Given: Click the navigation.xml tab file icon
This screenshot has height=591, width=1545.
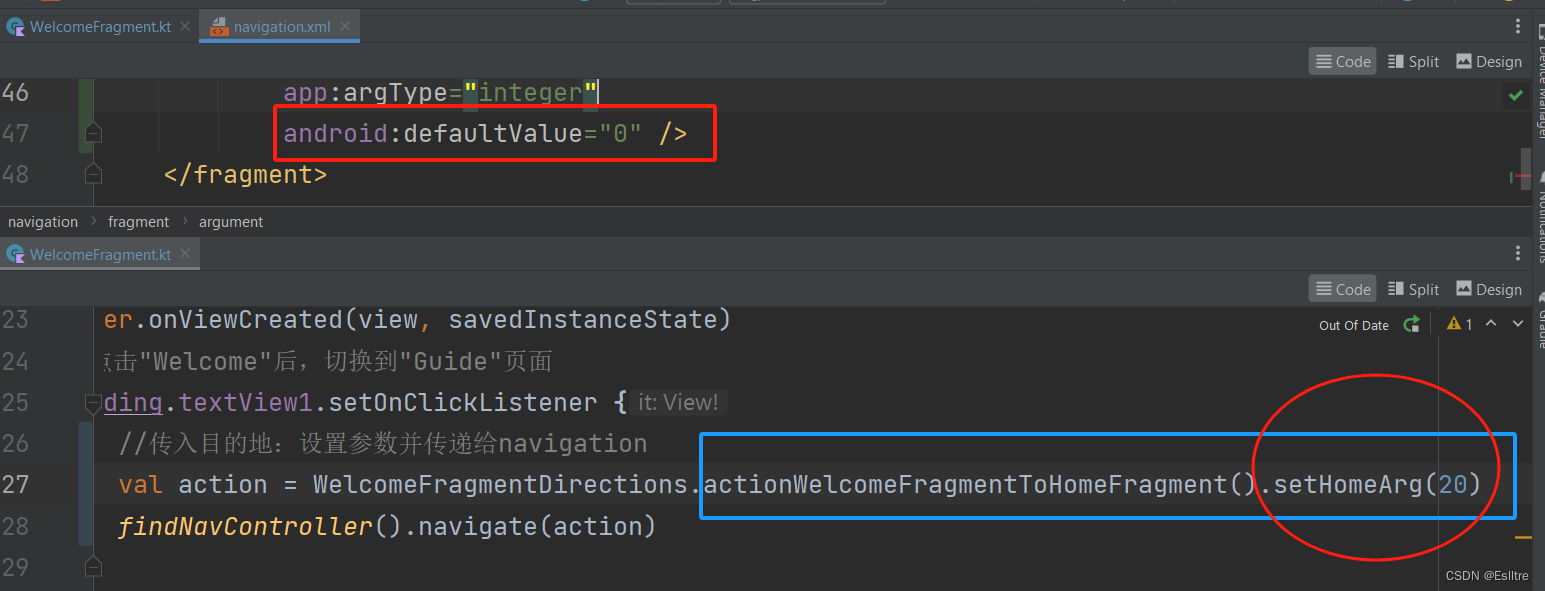Looking at the screenshot, I should (x=219, y=26).
